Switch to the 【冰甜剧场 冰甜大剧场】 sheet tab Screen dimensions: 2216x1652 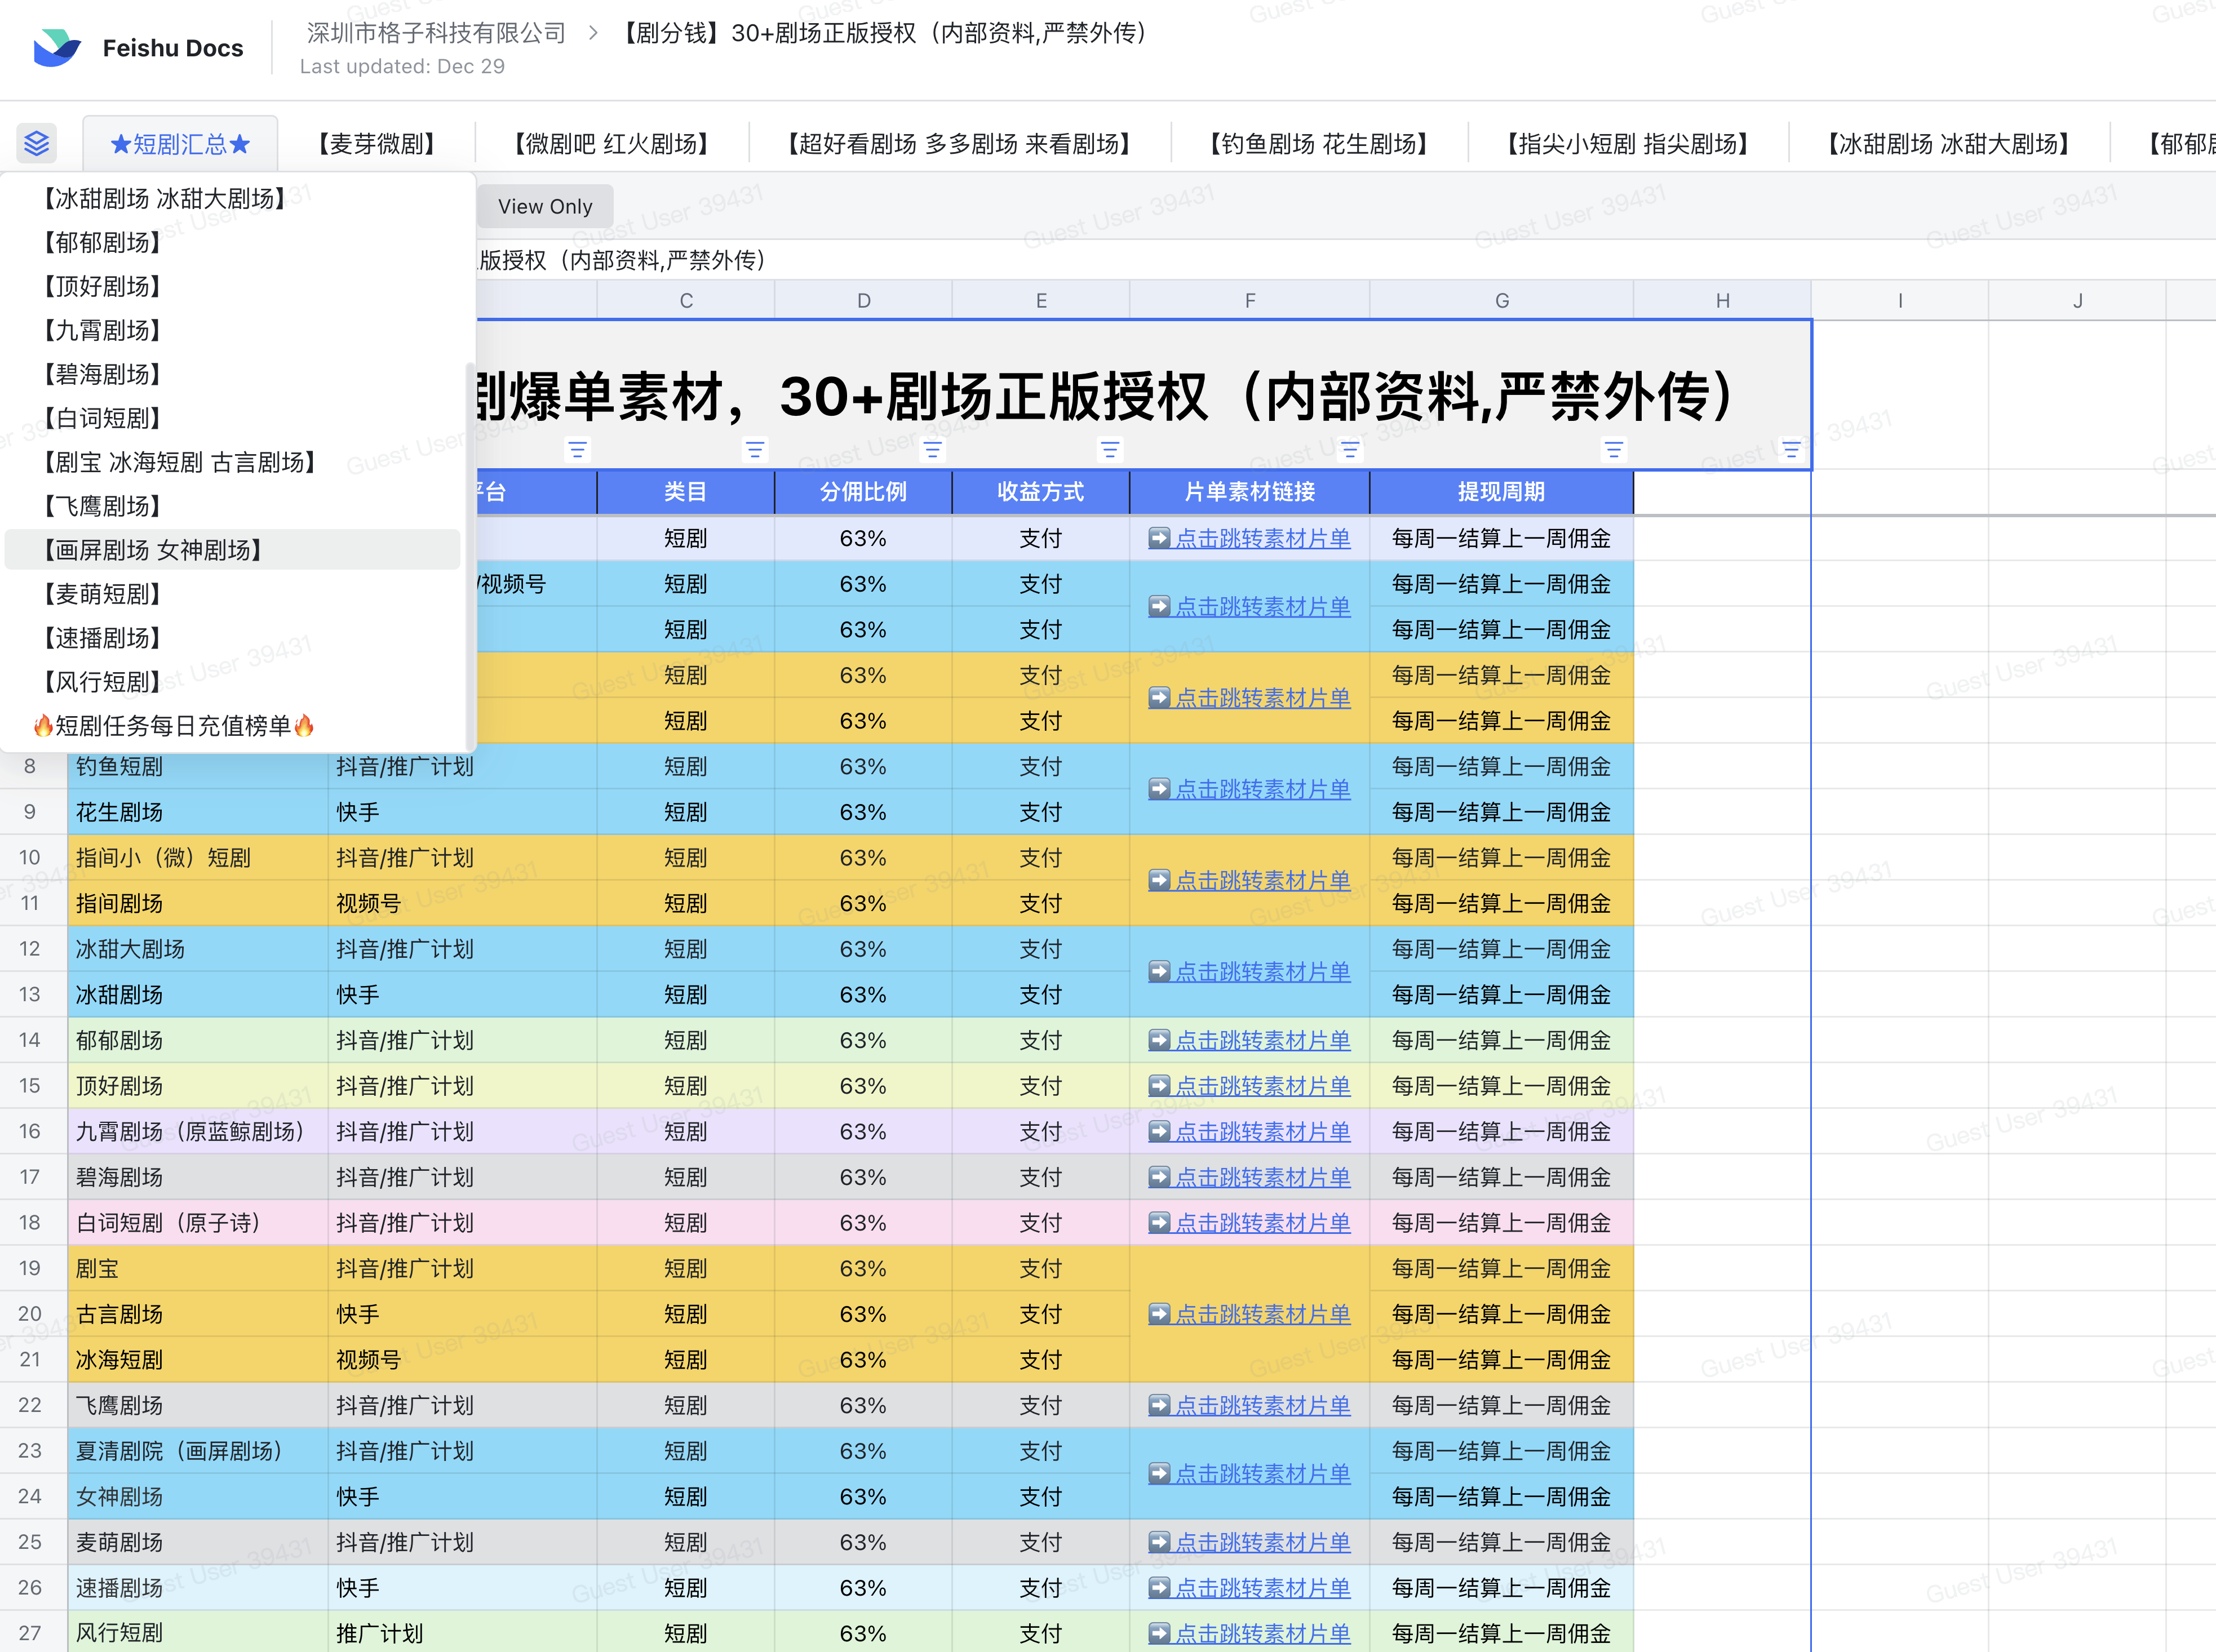(1948, 143)
